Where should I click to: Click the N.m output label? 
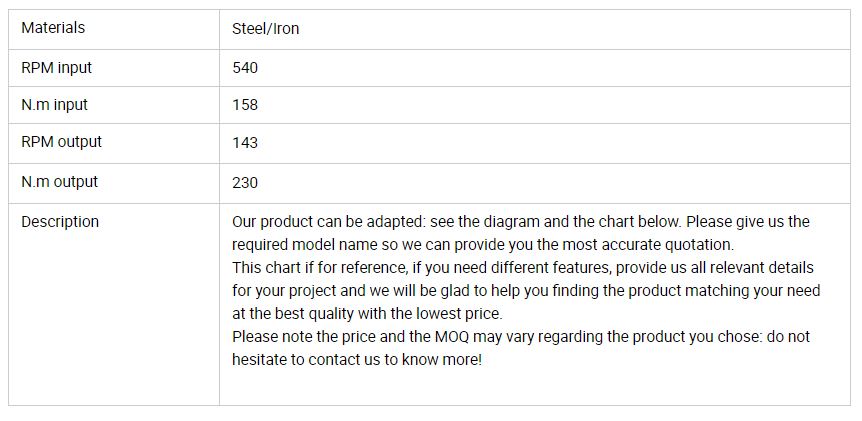click(59, 182)
